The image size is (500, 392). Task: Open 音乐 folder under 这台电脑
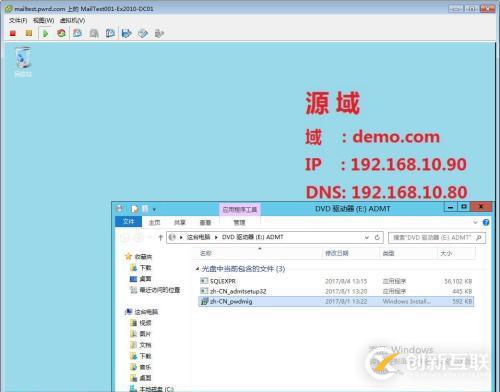(145, 367)
